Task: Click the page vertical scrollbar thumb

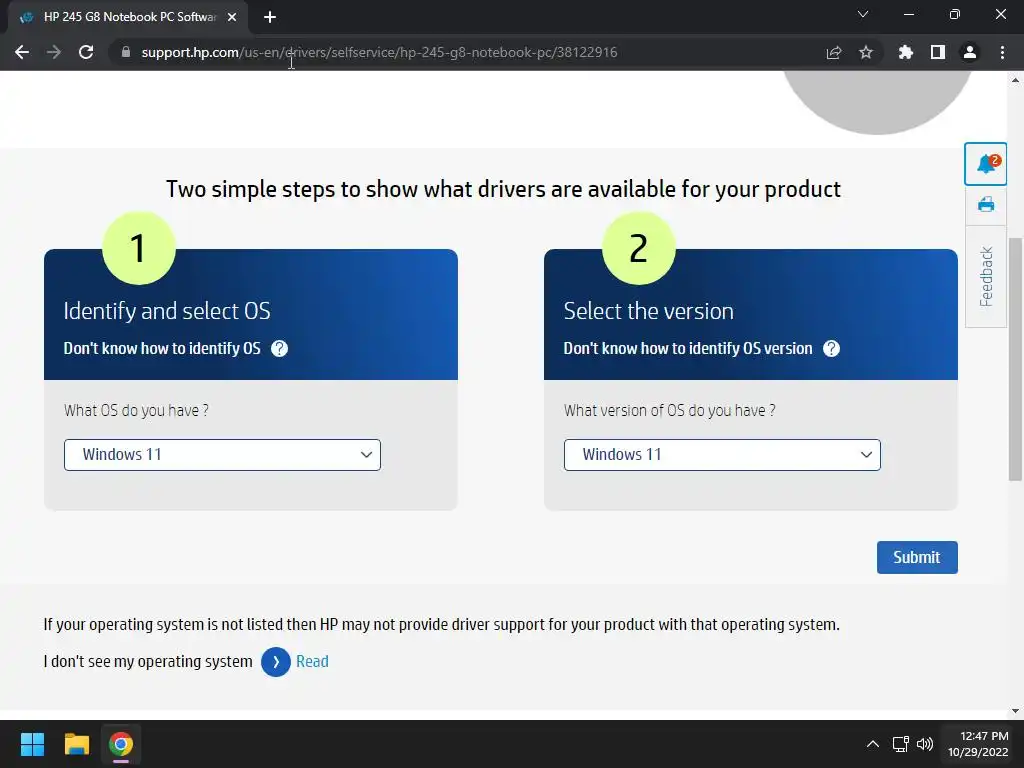Action: click(x=1015, y=359)
